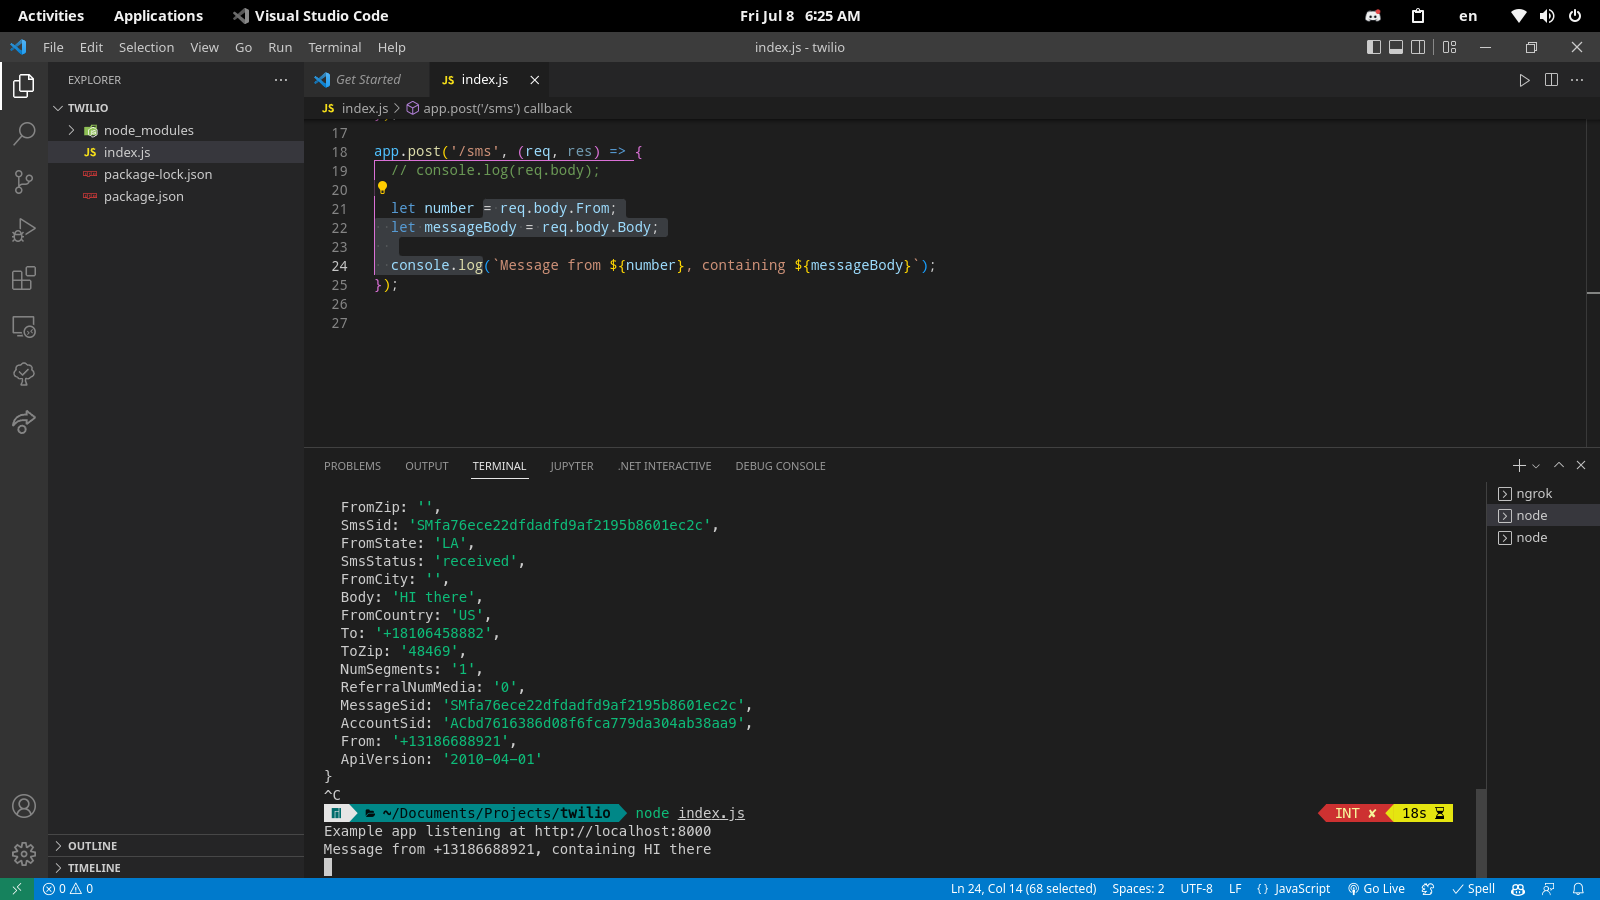Viewport: 1600px width, 900px height.
Task: Open the Terminal menu
Action: 334,47
